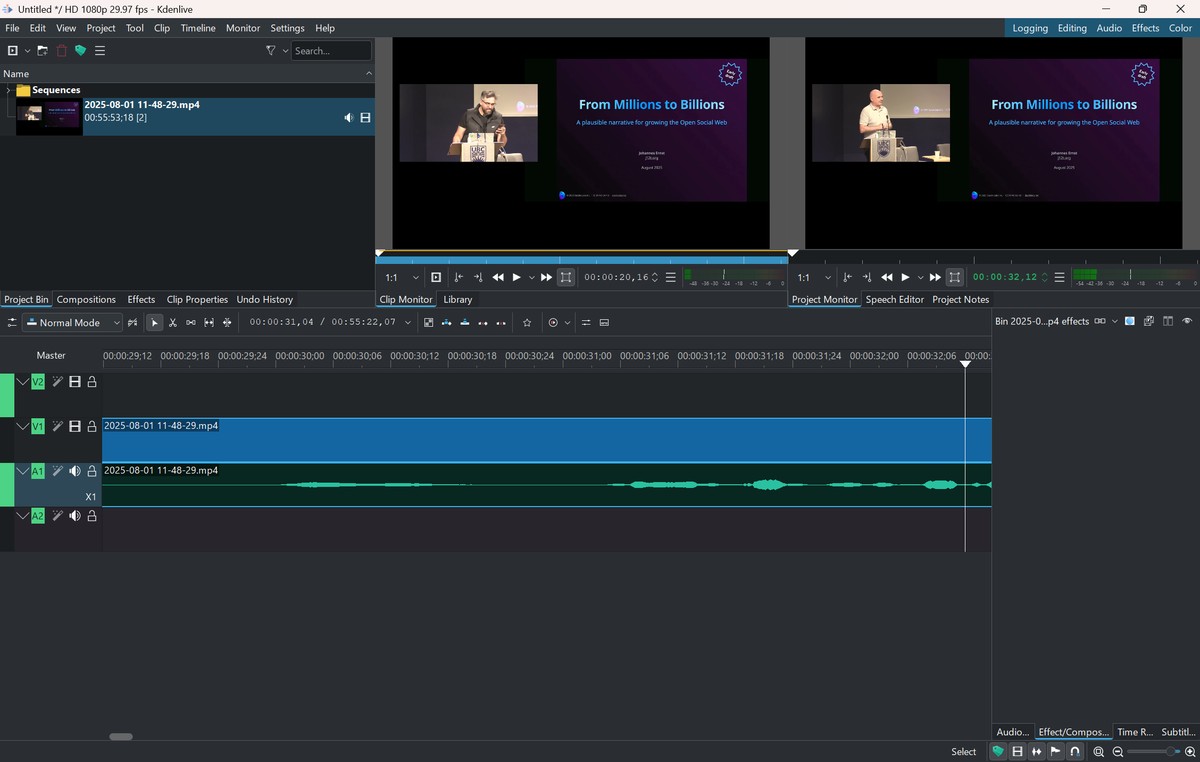The width and height of the screenshot is (1200, 762).
Task: Switch to the Speech Editor tab
Action: click(x=894, y=299)
